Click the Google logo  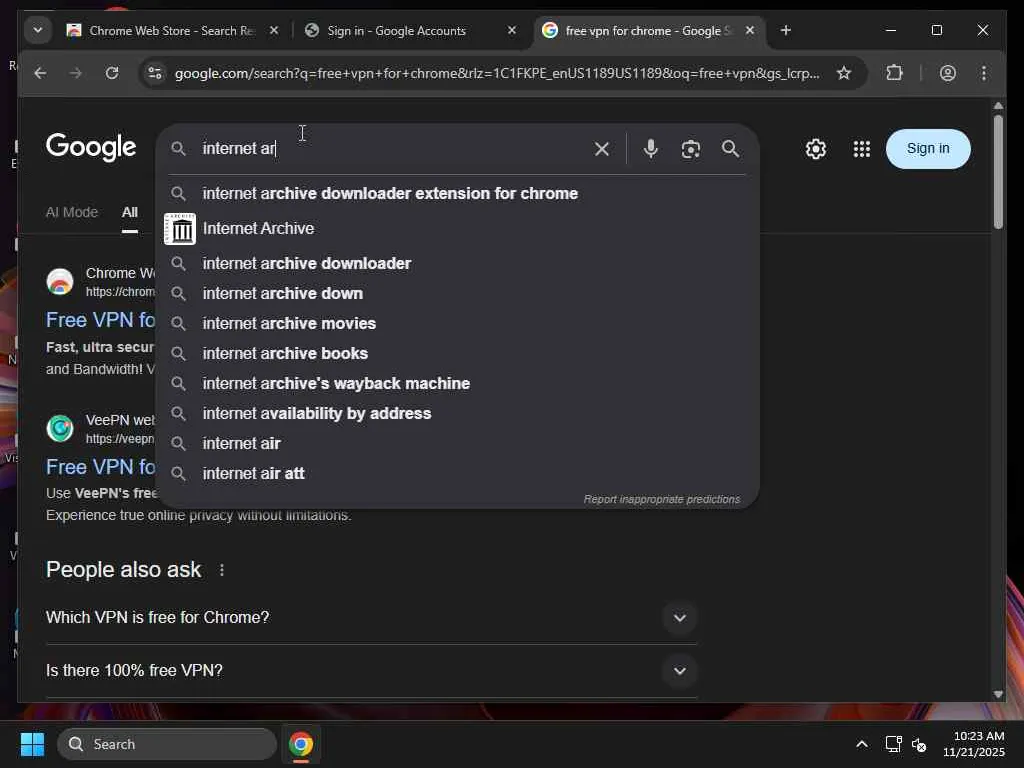tap(91, 148)
